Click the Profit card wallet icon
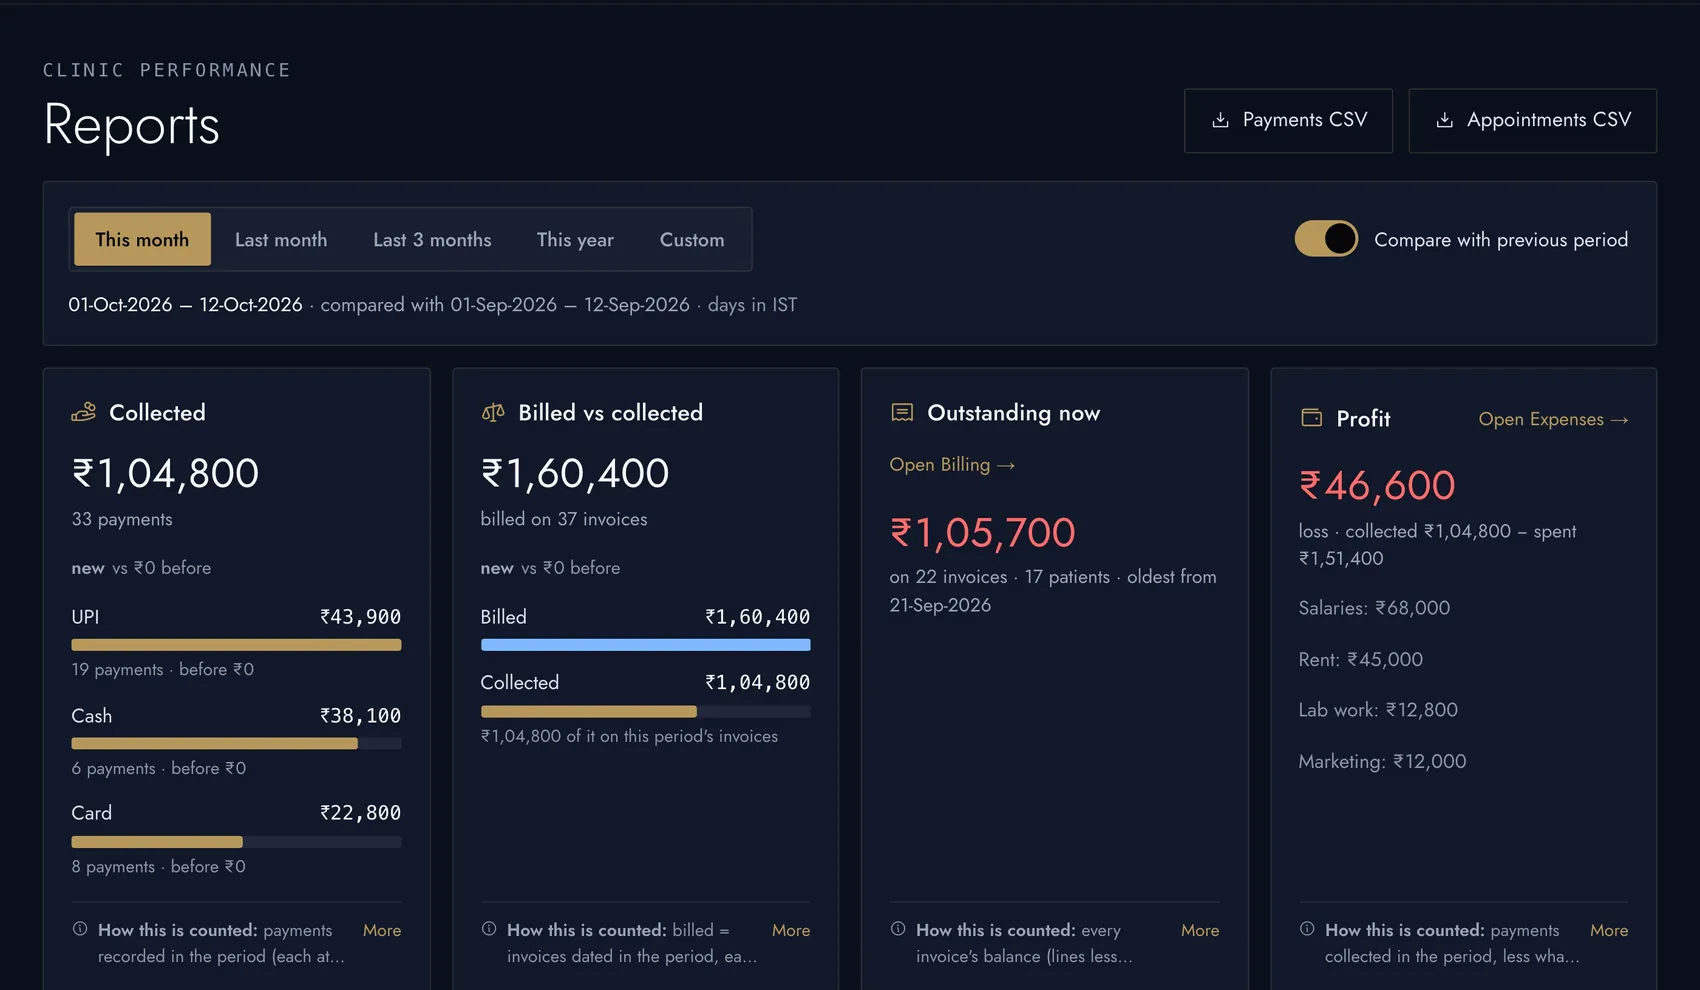 coord(1311,418)
